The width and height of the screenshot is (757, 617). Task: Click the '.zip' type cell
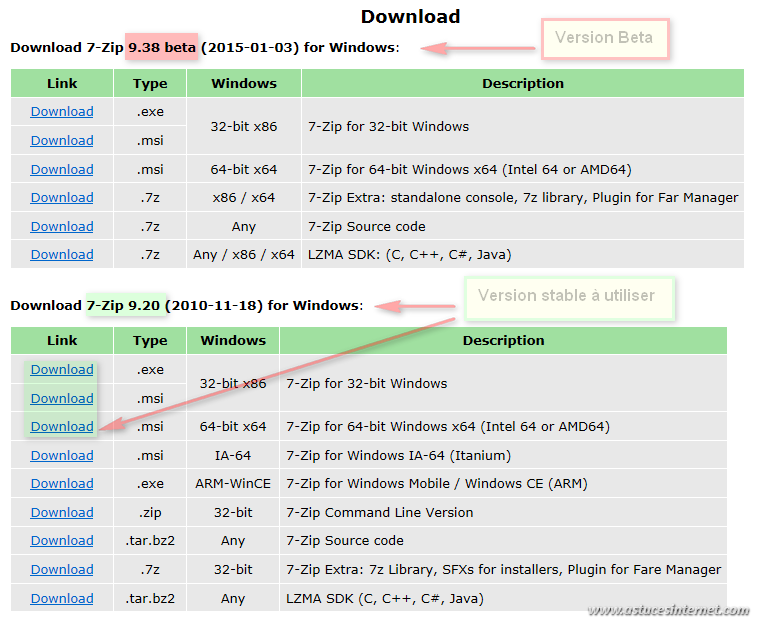coord(150,512)
